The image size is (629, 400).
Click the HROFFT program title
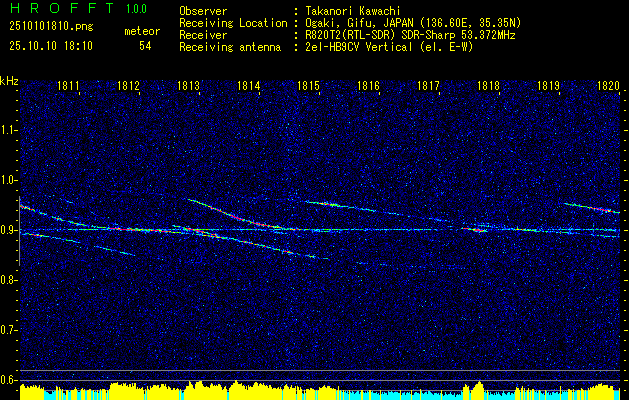pyautogui.click(x=63, y=8)
